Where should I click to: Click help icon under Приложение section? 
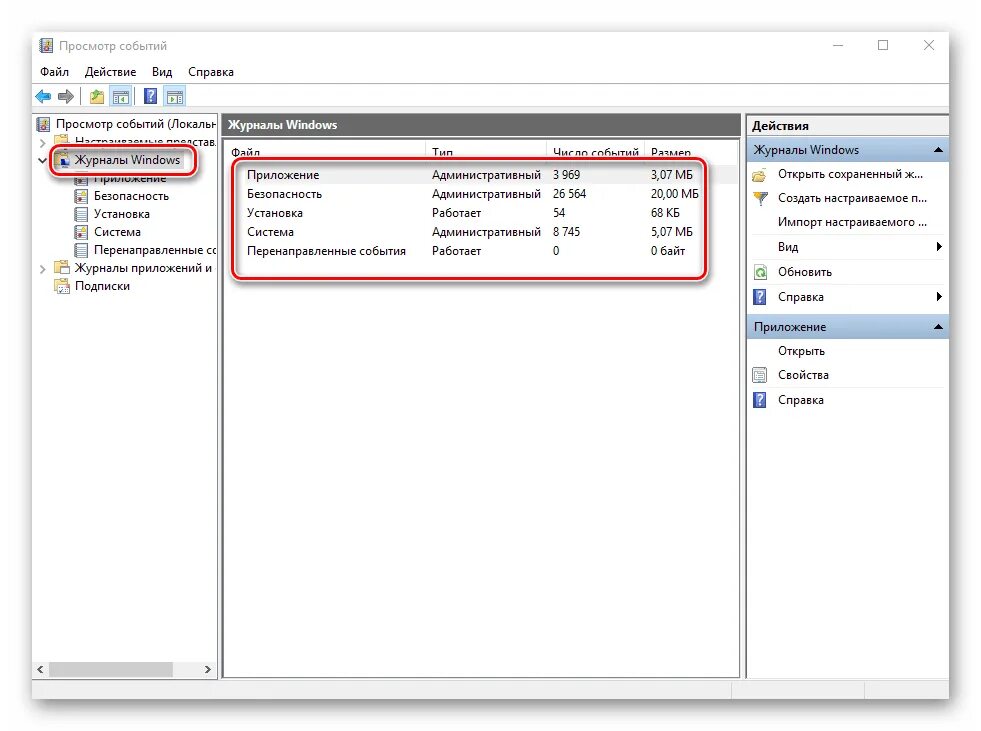pos(760,400)
